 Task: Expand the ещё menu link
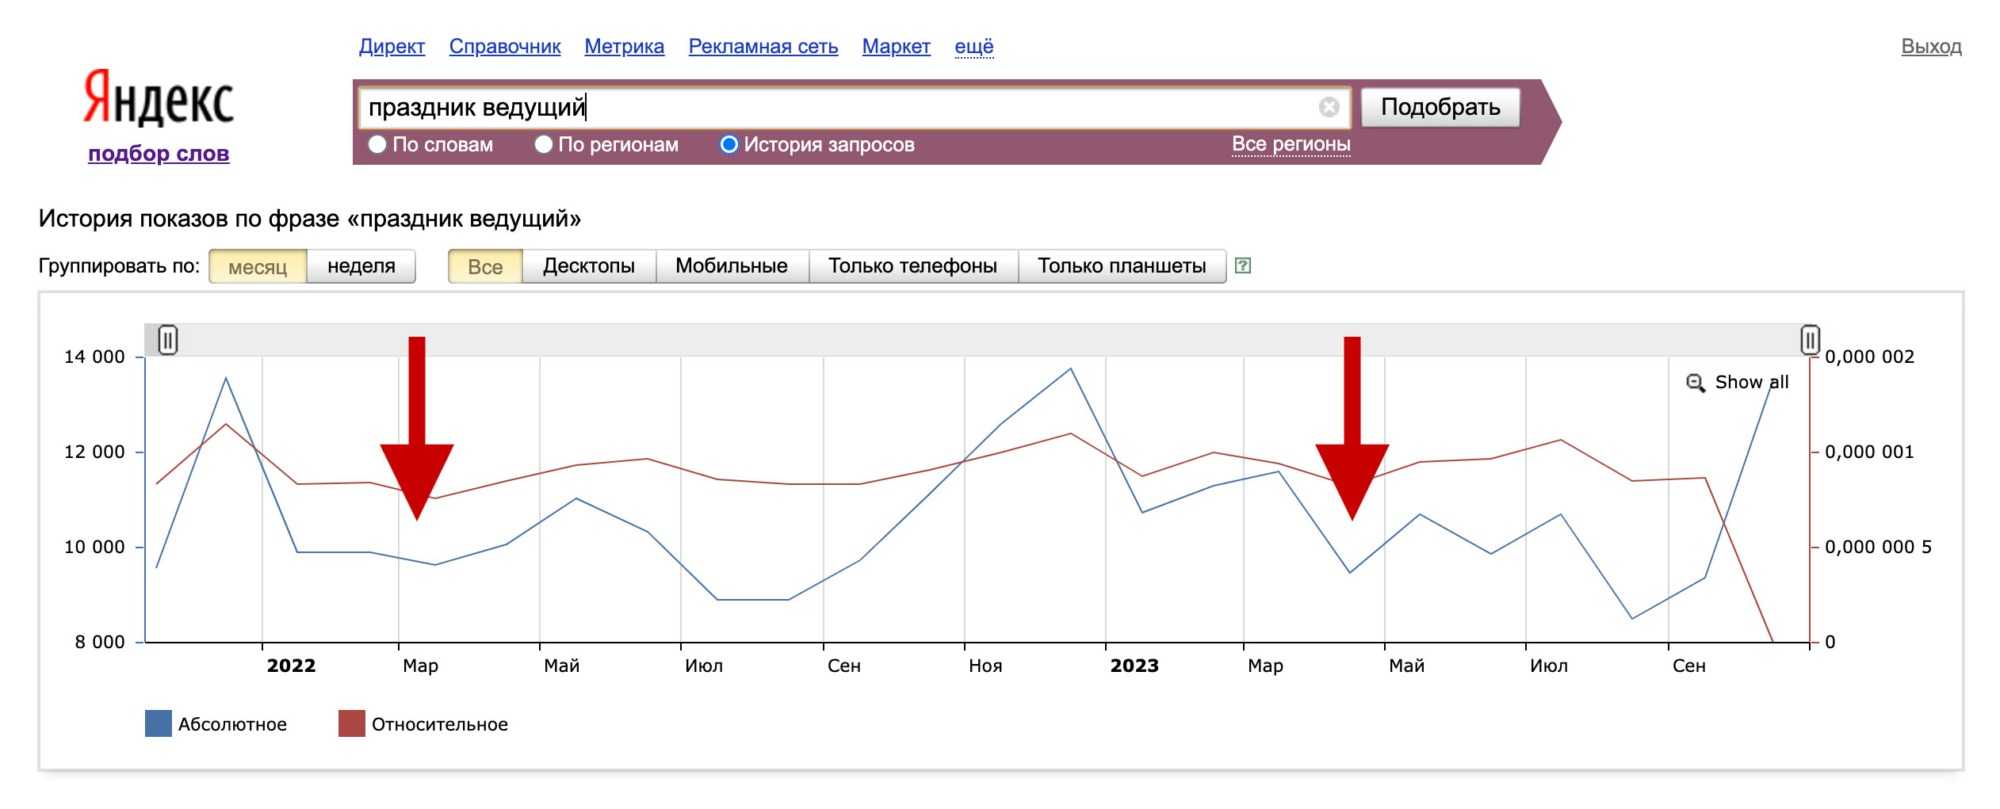(973, 47)
